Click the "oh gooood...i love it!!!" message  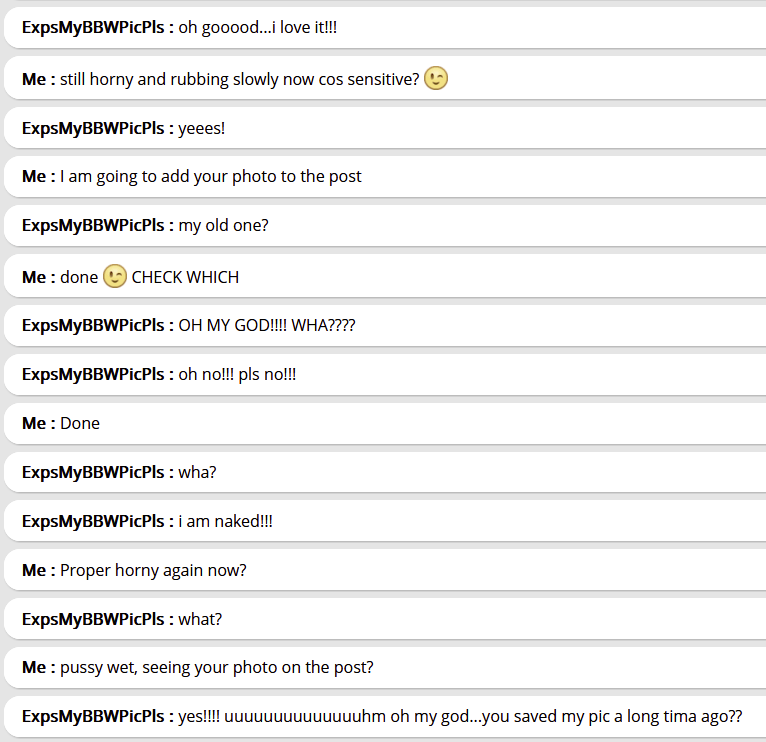257,28
